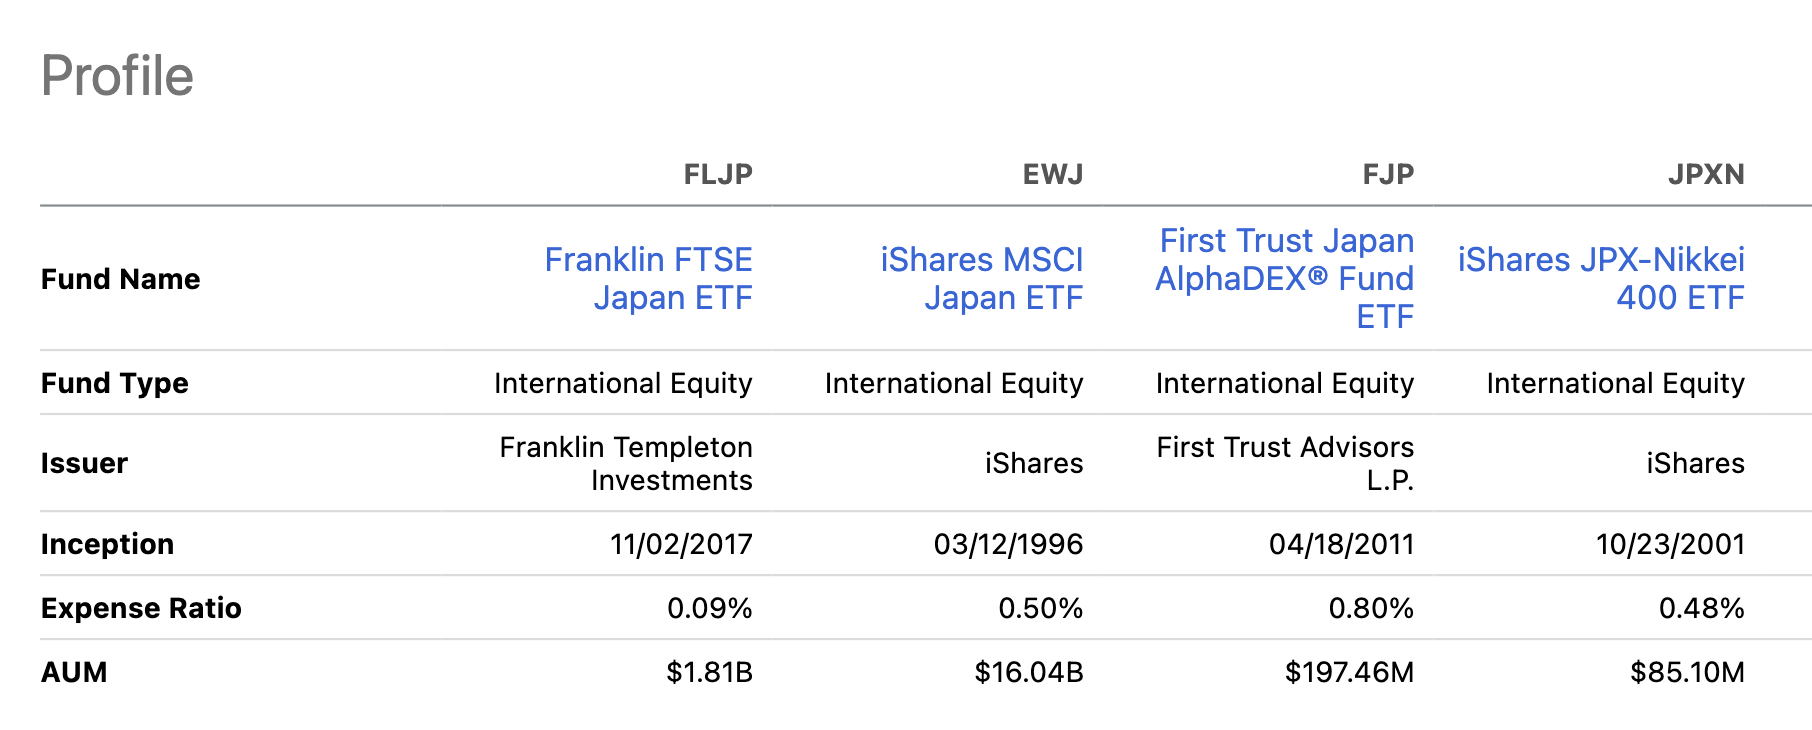Click the Franklin Templeton Investments issuer cell

coord(625,463)
